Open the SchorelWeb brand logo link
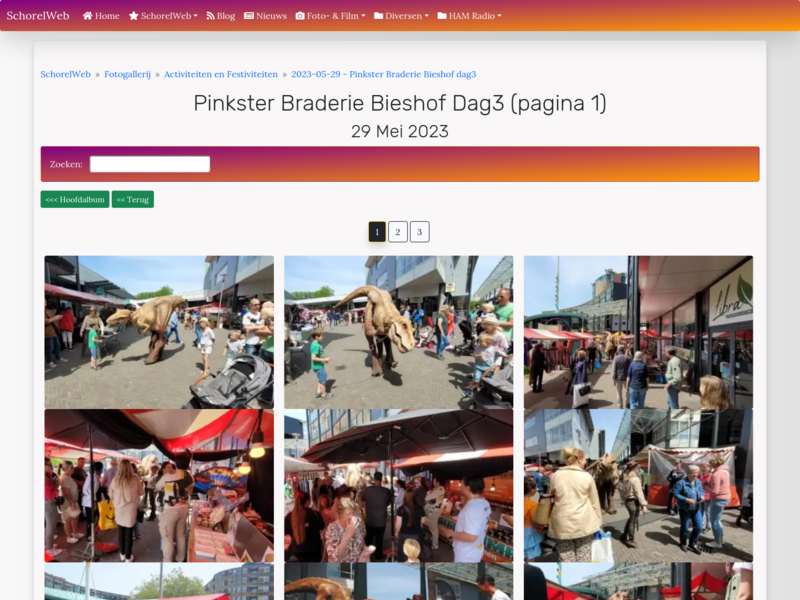Screen dimensions: 800x600 tap(38, 16)
